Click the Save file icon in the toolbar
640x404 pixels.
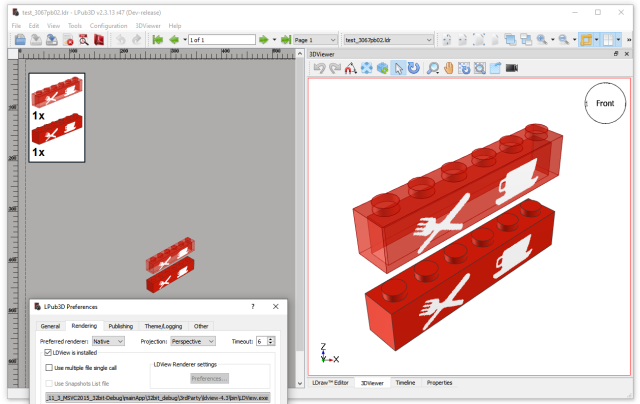point(36,40)
